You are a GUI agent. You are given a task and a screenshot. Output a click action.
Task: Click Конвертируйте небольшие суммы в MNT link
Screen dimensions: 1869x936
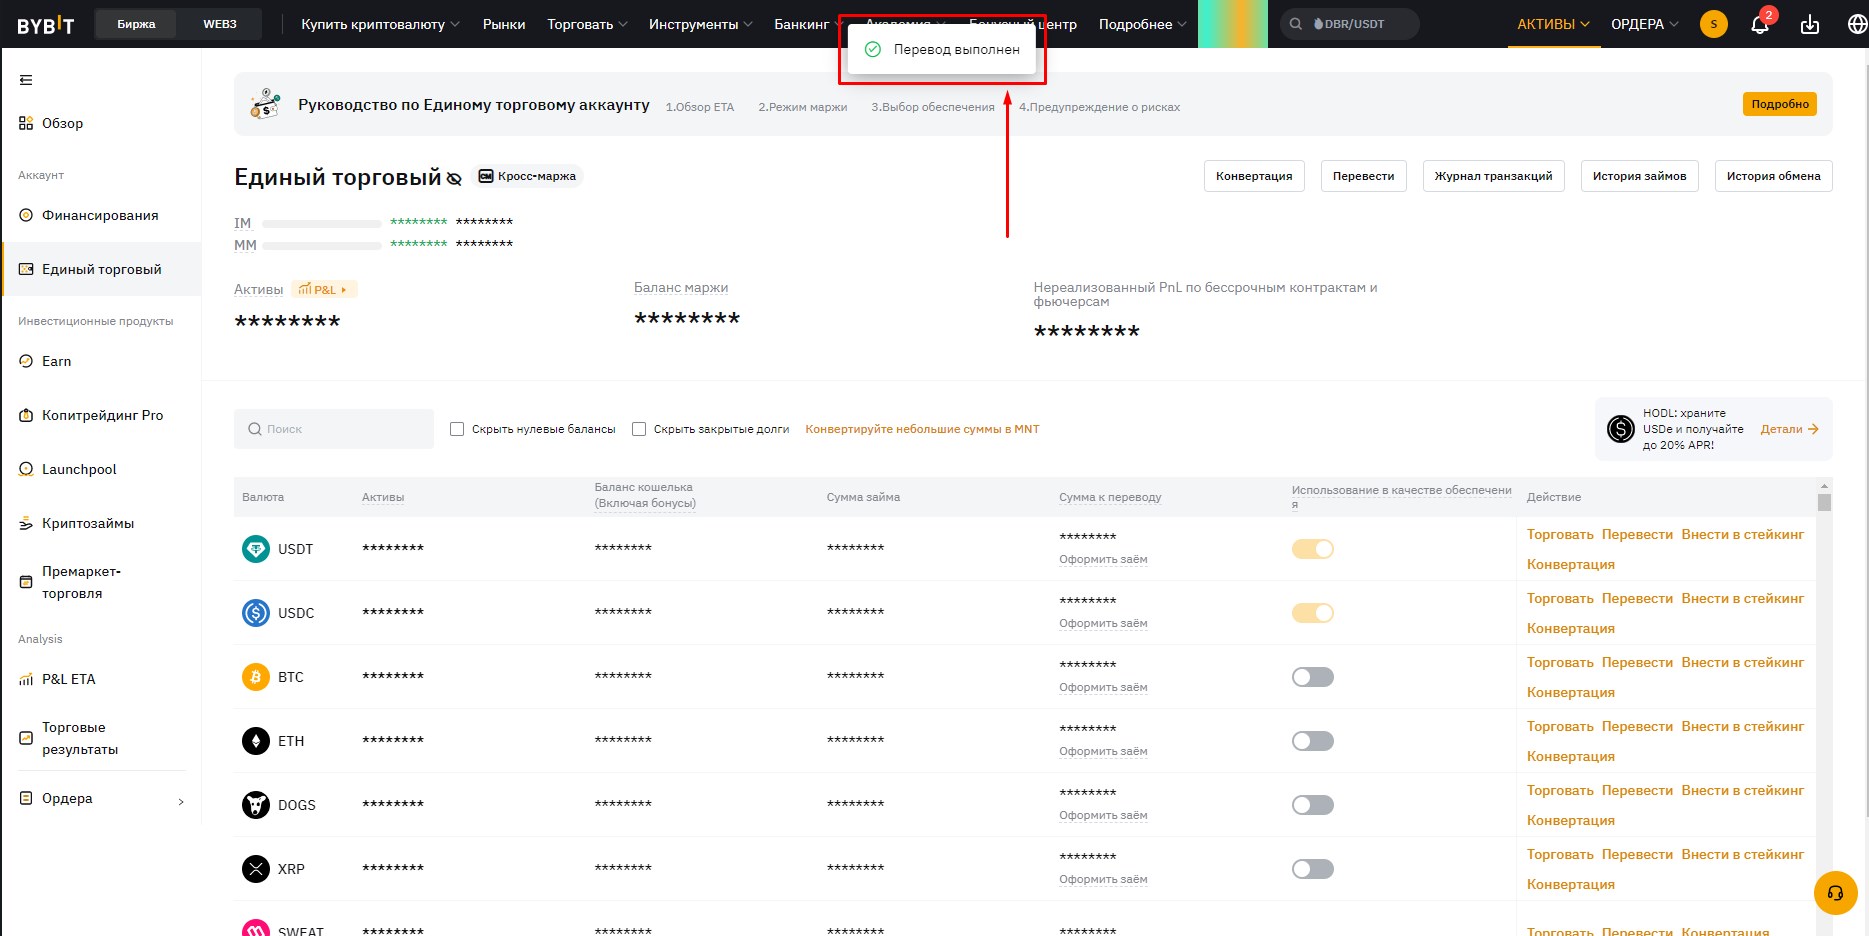coord(922,429)
